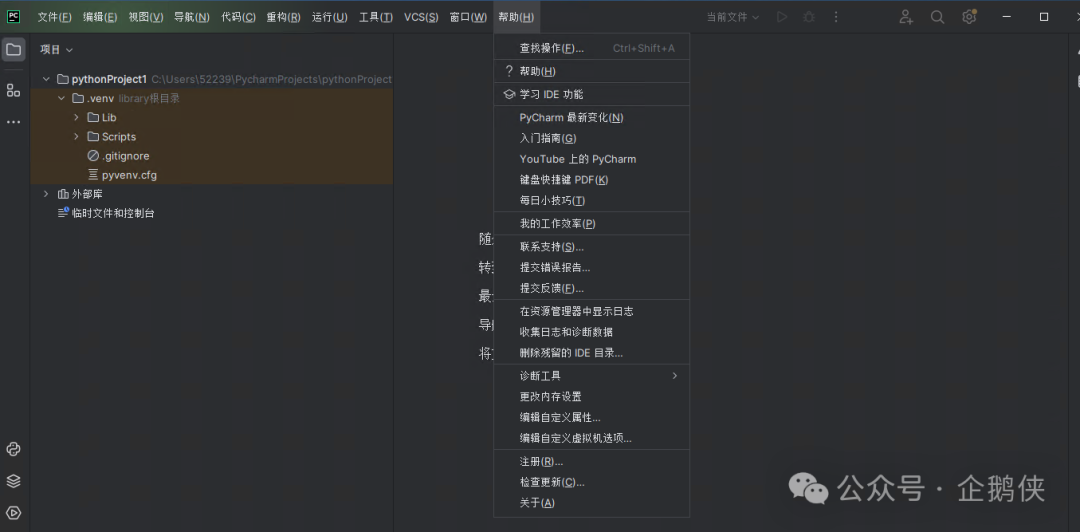Choose 编辑自定义属性... menu item
Viewport: 1080px width, 532px height.
pos(592,418)
